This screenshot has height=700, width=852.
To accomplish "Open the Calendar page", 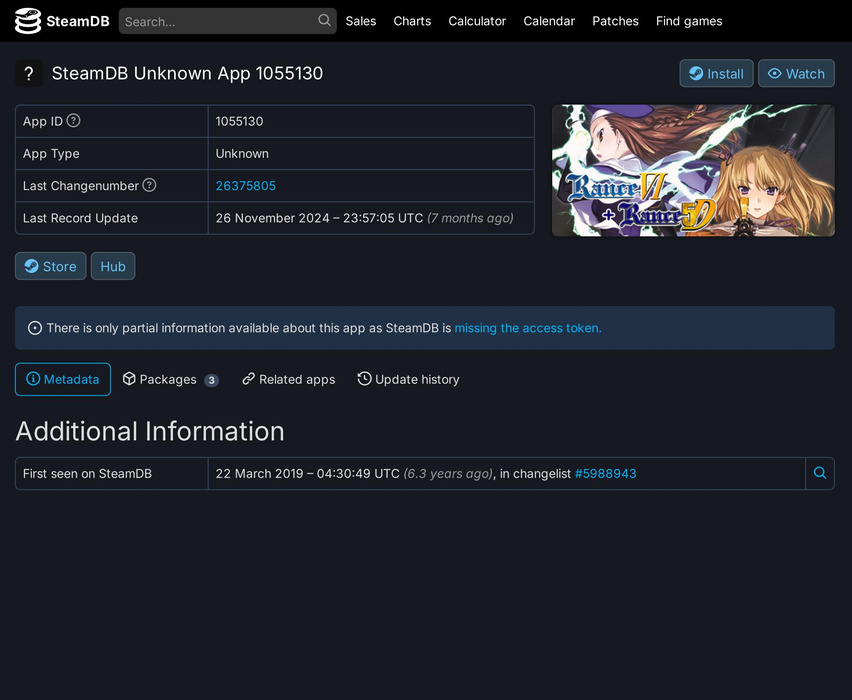I will (x=549, y=21).
